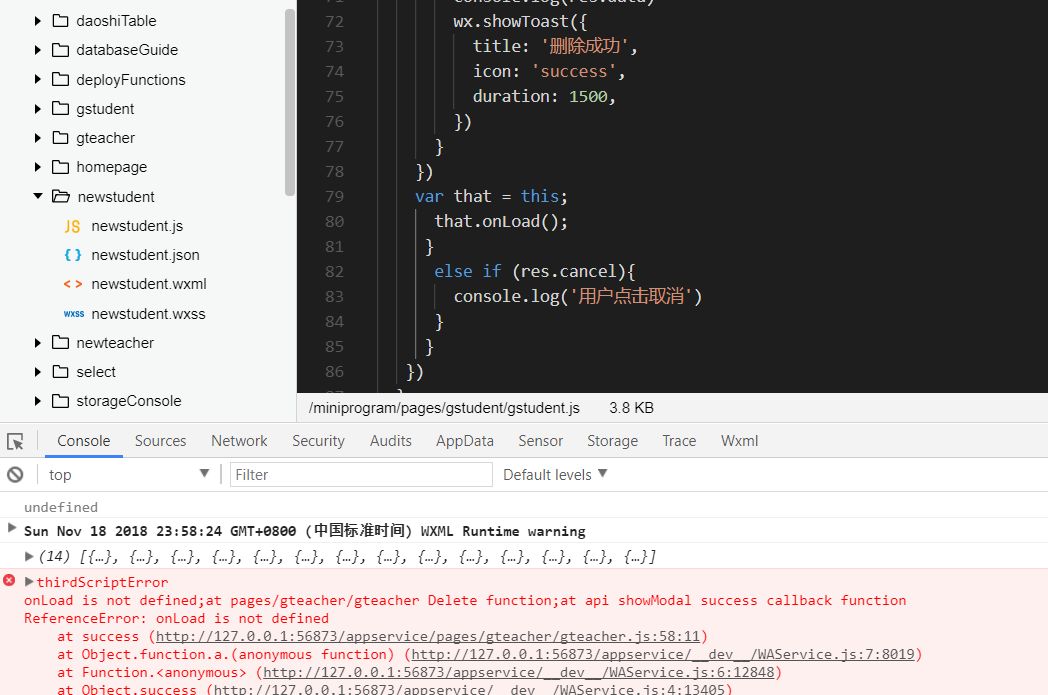The image size is (1048, 695).
Task: Click the console Filter input field
Action: coord(361,474)
